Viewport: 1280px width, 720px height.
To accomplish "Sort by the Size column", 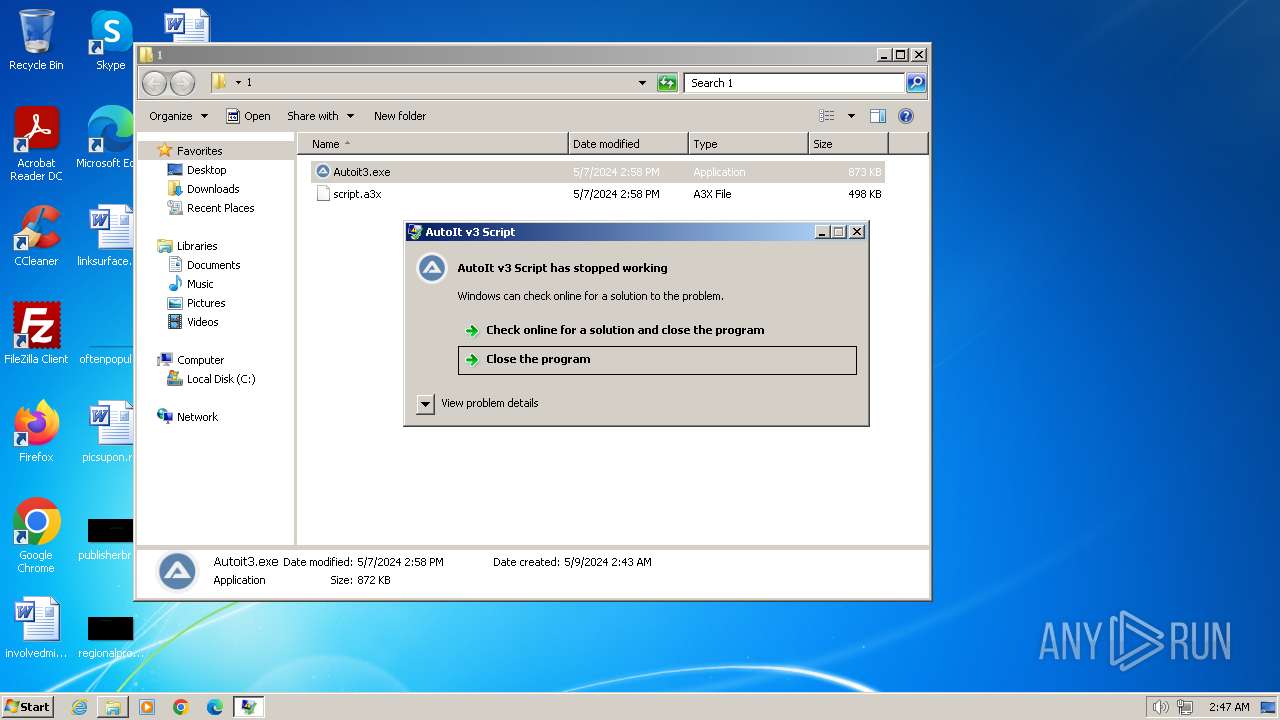I will 848,144.
